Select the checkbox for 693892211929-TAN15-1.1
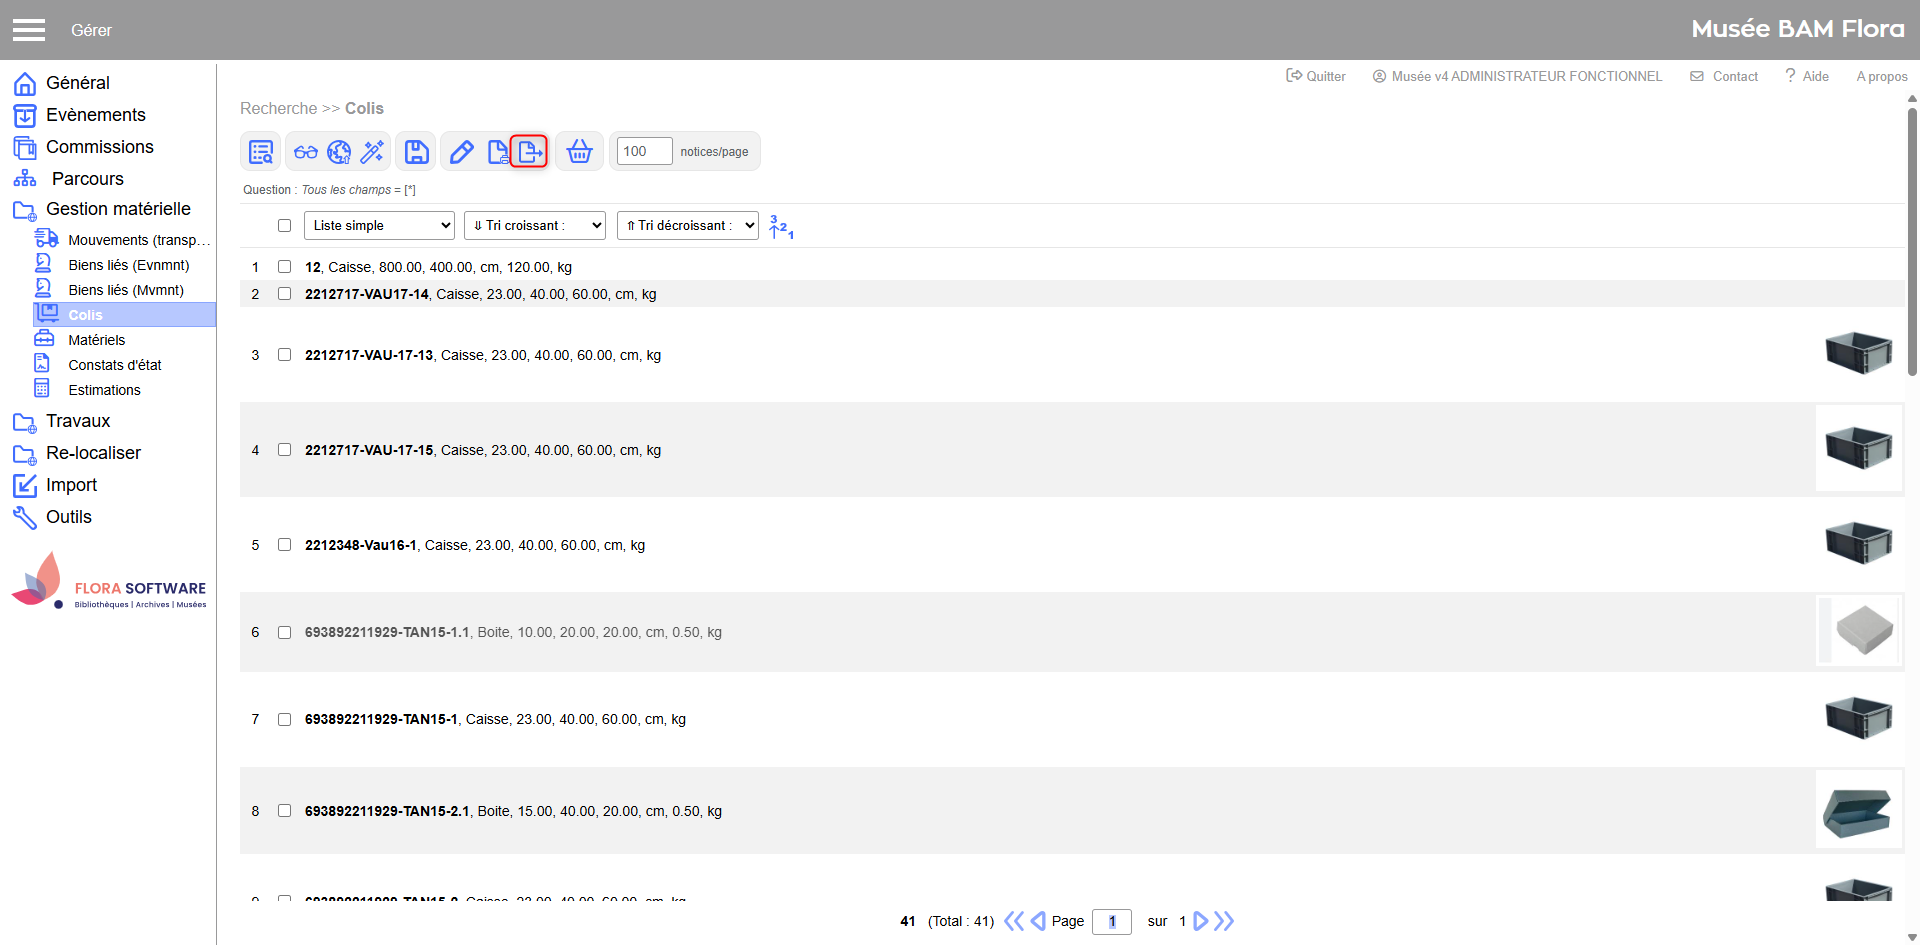 (285, 632)
